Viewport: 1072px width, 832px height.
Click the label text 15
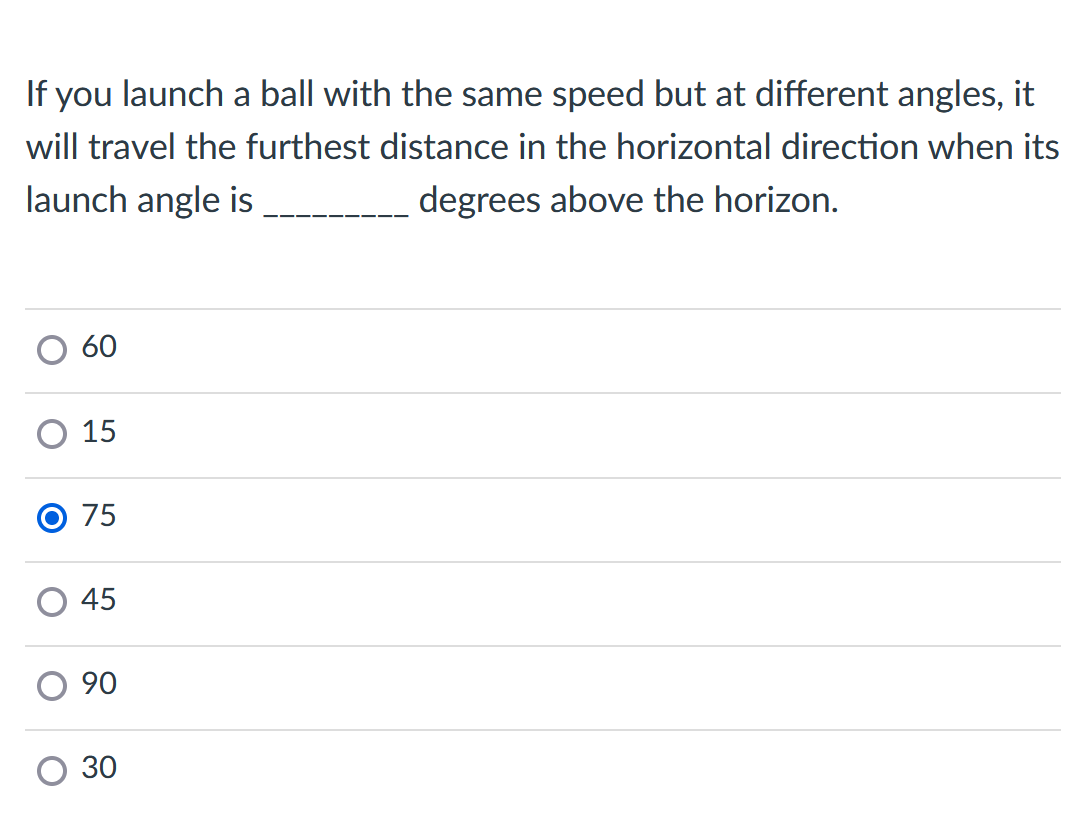click(99, 431)
